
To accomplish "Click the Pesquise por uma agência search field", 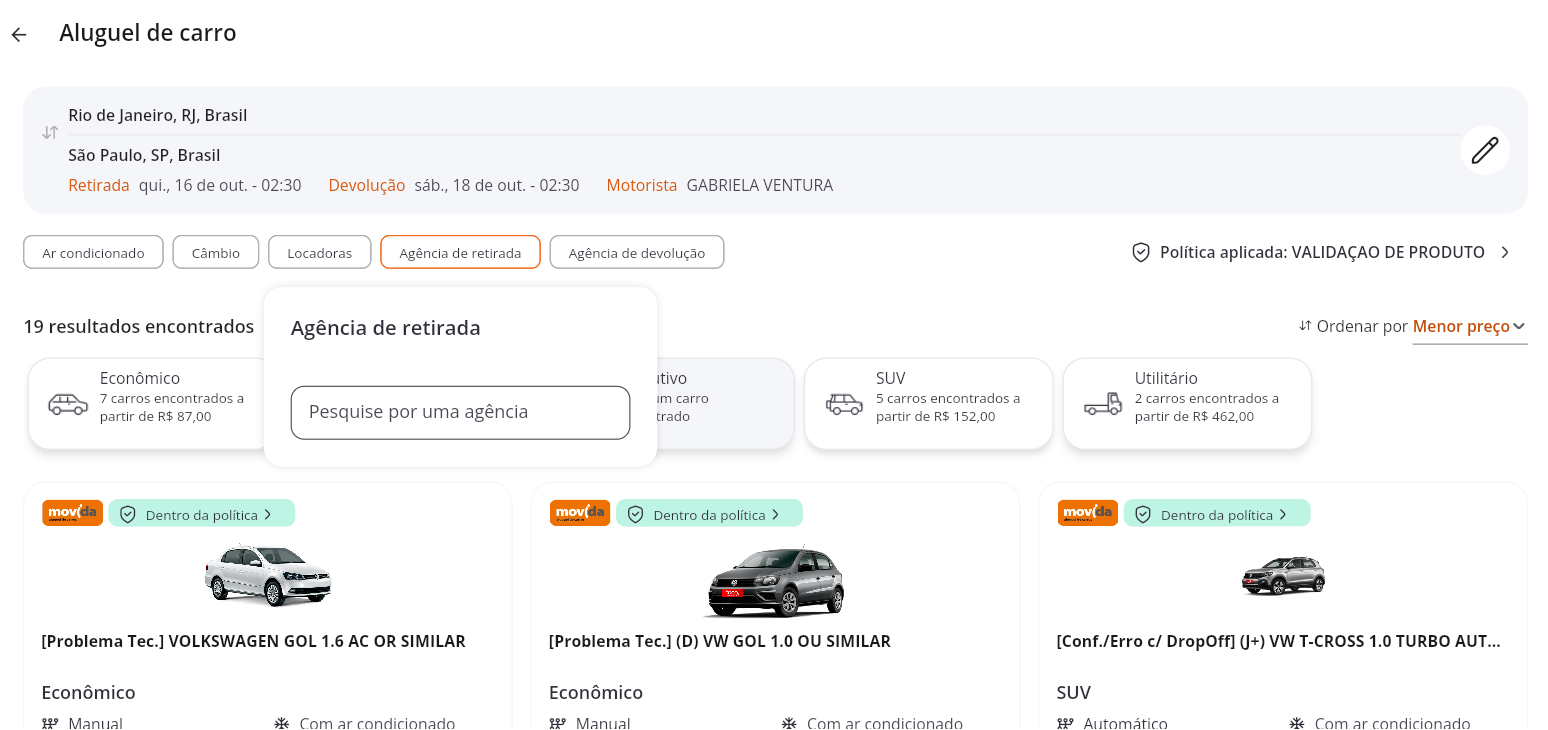I will point(460,412).
